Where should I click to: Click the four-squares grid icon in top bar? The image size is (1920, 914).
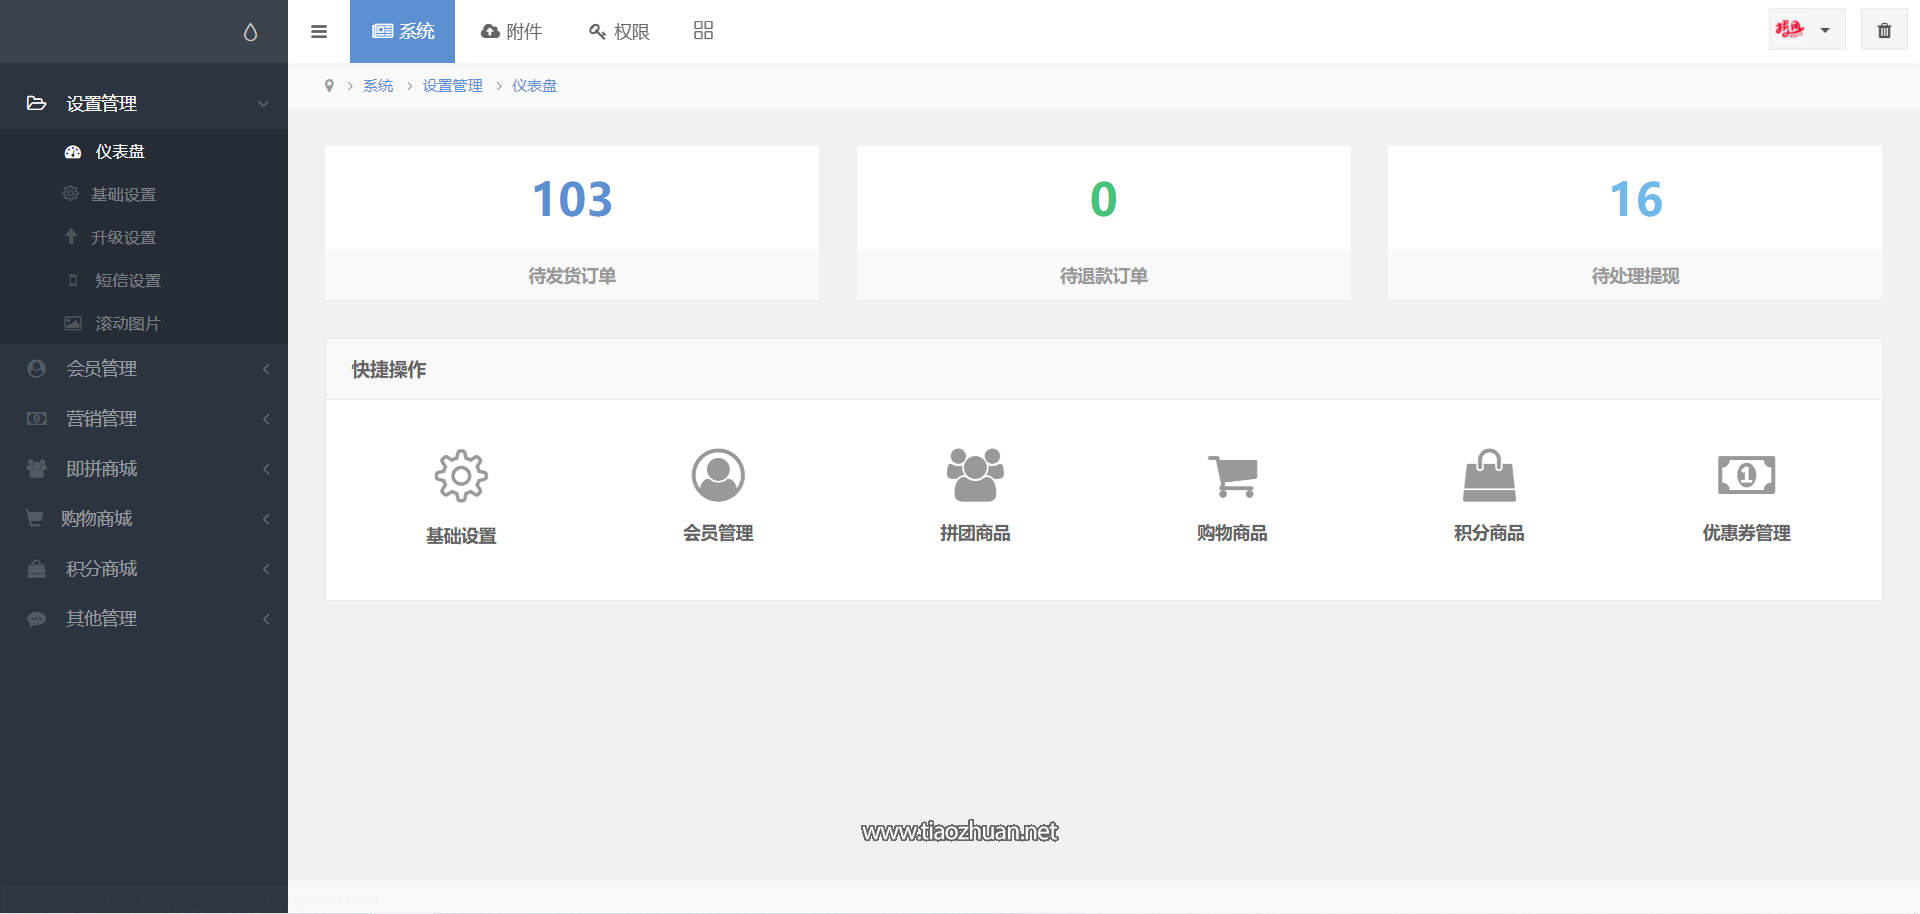703,31
